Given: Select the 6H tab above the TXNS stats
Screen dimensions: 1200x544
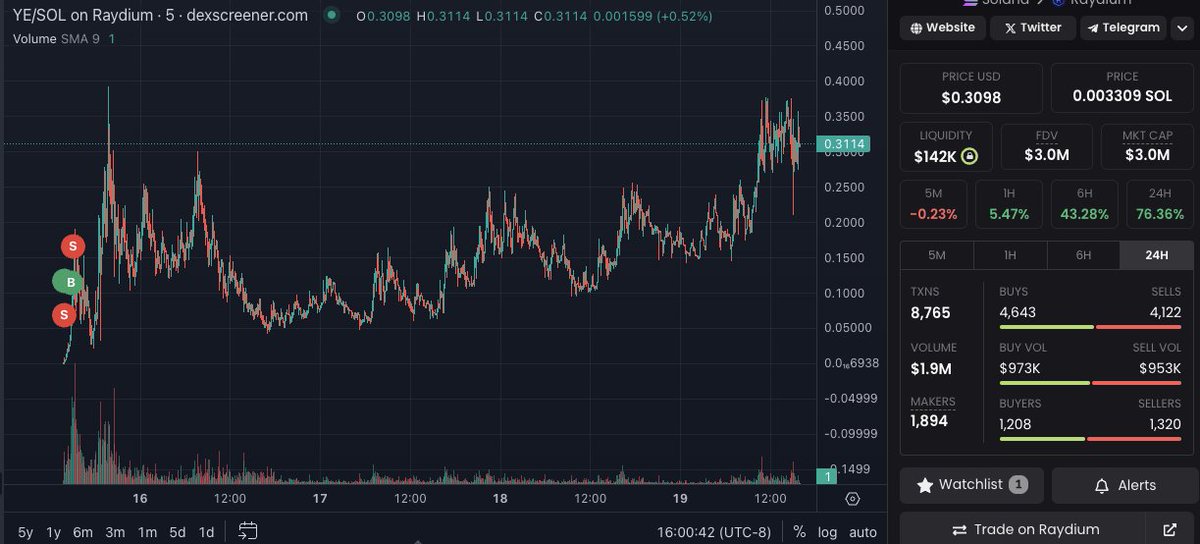Looking at the screenshot, I should 1083,255.
